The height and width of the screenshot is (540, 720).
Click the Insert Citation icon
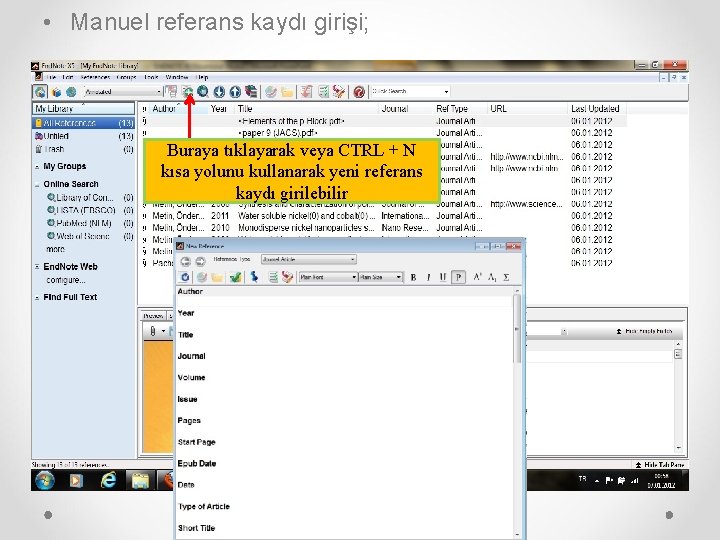[x=306, y=92]
